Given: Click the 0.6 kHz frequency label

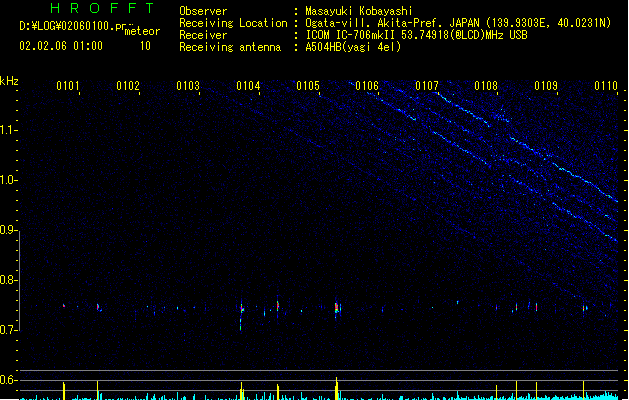Looking at the screenshot, I should tap(8, 380).
